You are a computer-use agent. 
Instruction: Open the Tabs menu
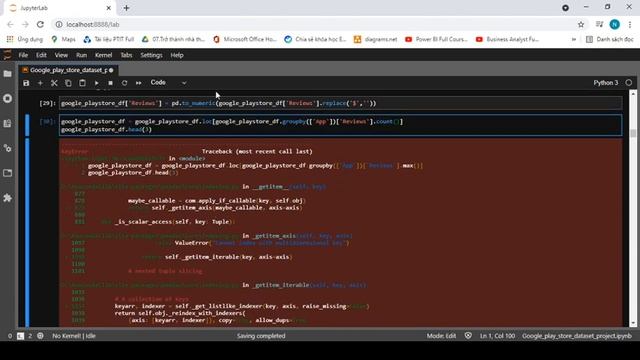(x=126, y=55)
